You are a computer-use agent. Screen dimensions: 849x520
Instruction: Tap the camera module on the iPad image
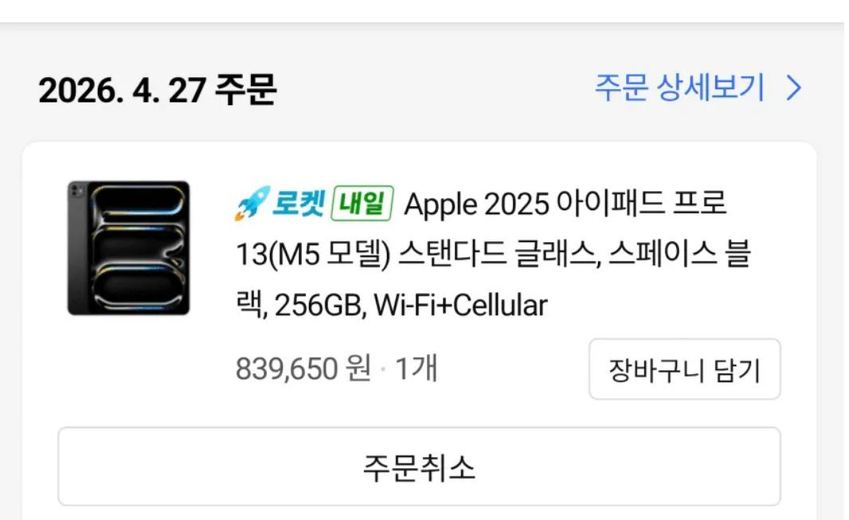76,191
